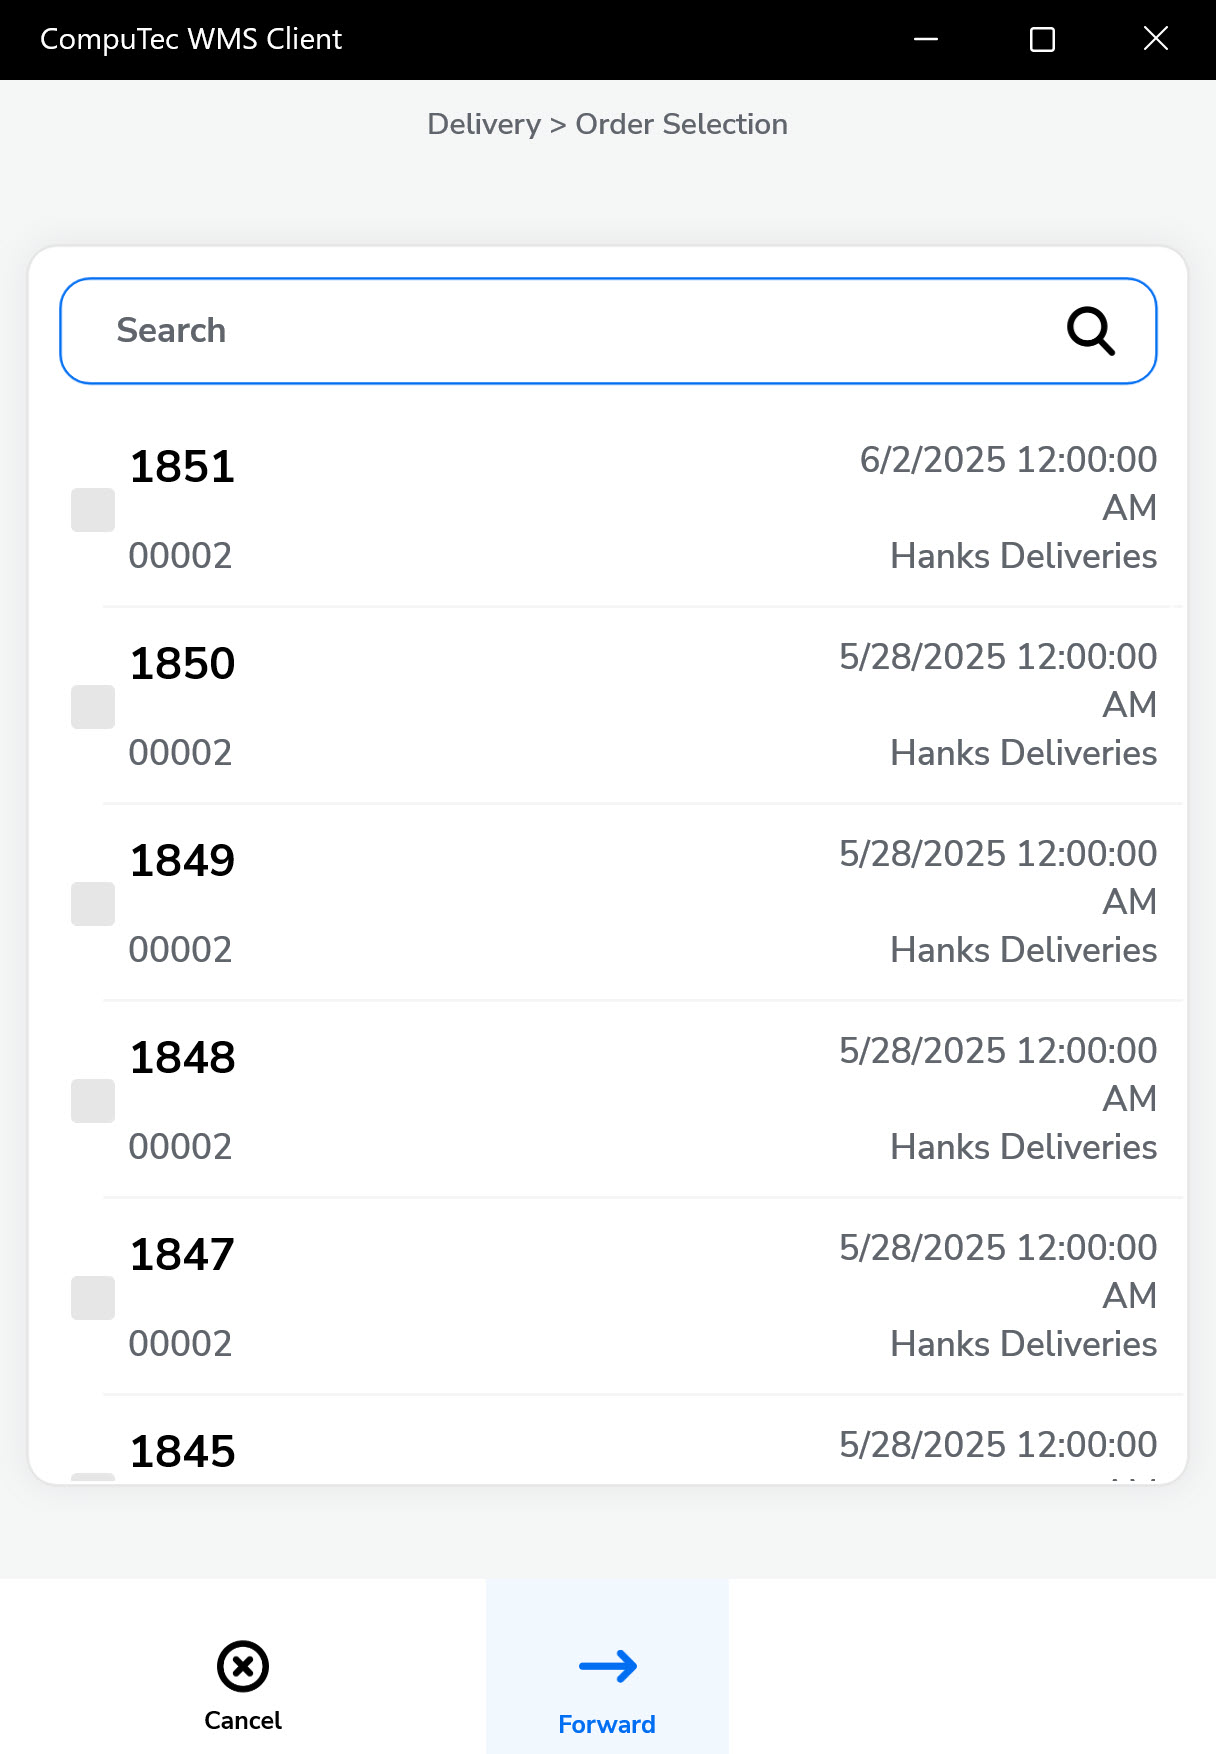Image resolution: width=1216 pixels, height=1754 pixels.
Task: Select order 1850 row title
Action: [183, 664]
